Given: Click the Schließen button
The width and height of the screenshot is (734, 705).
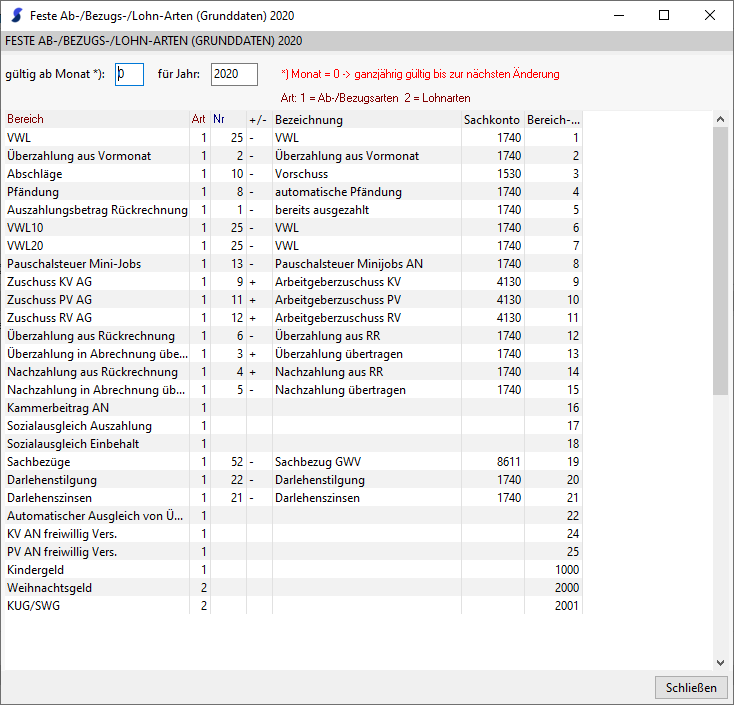Looking at the screenshot, I should tap(691, 687).
